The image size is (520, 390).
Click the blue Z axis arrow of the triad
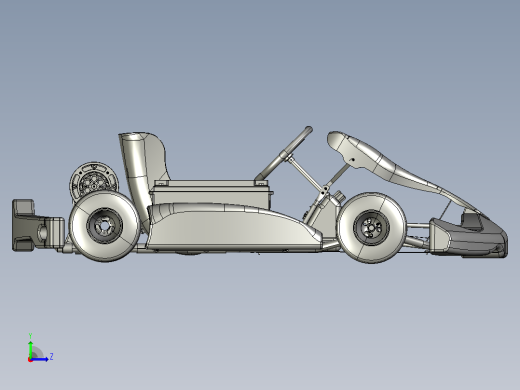point(40,359)
